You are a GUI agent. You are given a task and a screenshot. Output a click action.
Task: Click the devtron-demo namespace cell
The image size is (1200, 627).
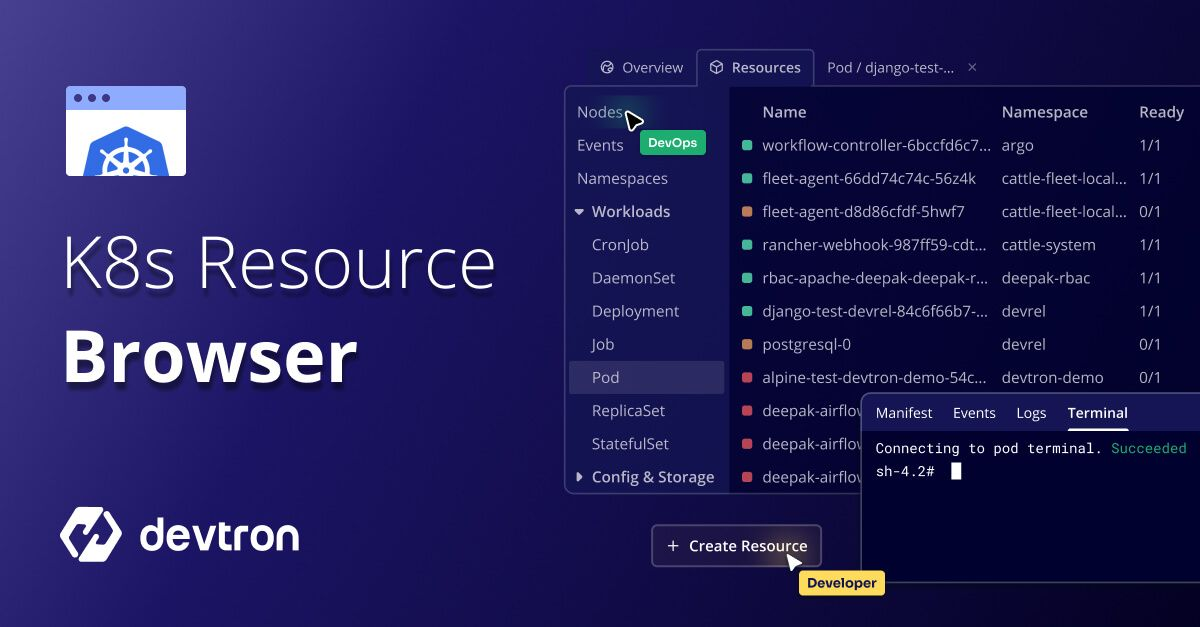click(1053, 377)
